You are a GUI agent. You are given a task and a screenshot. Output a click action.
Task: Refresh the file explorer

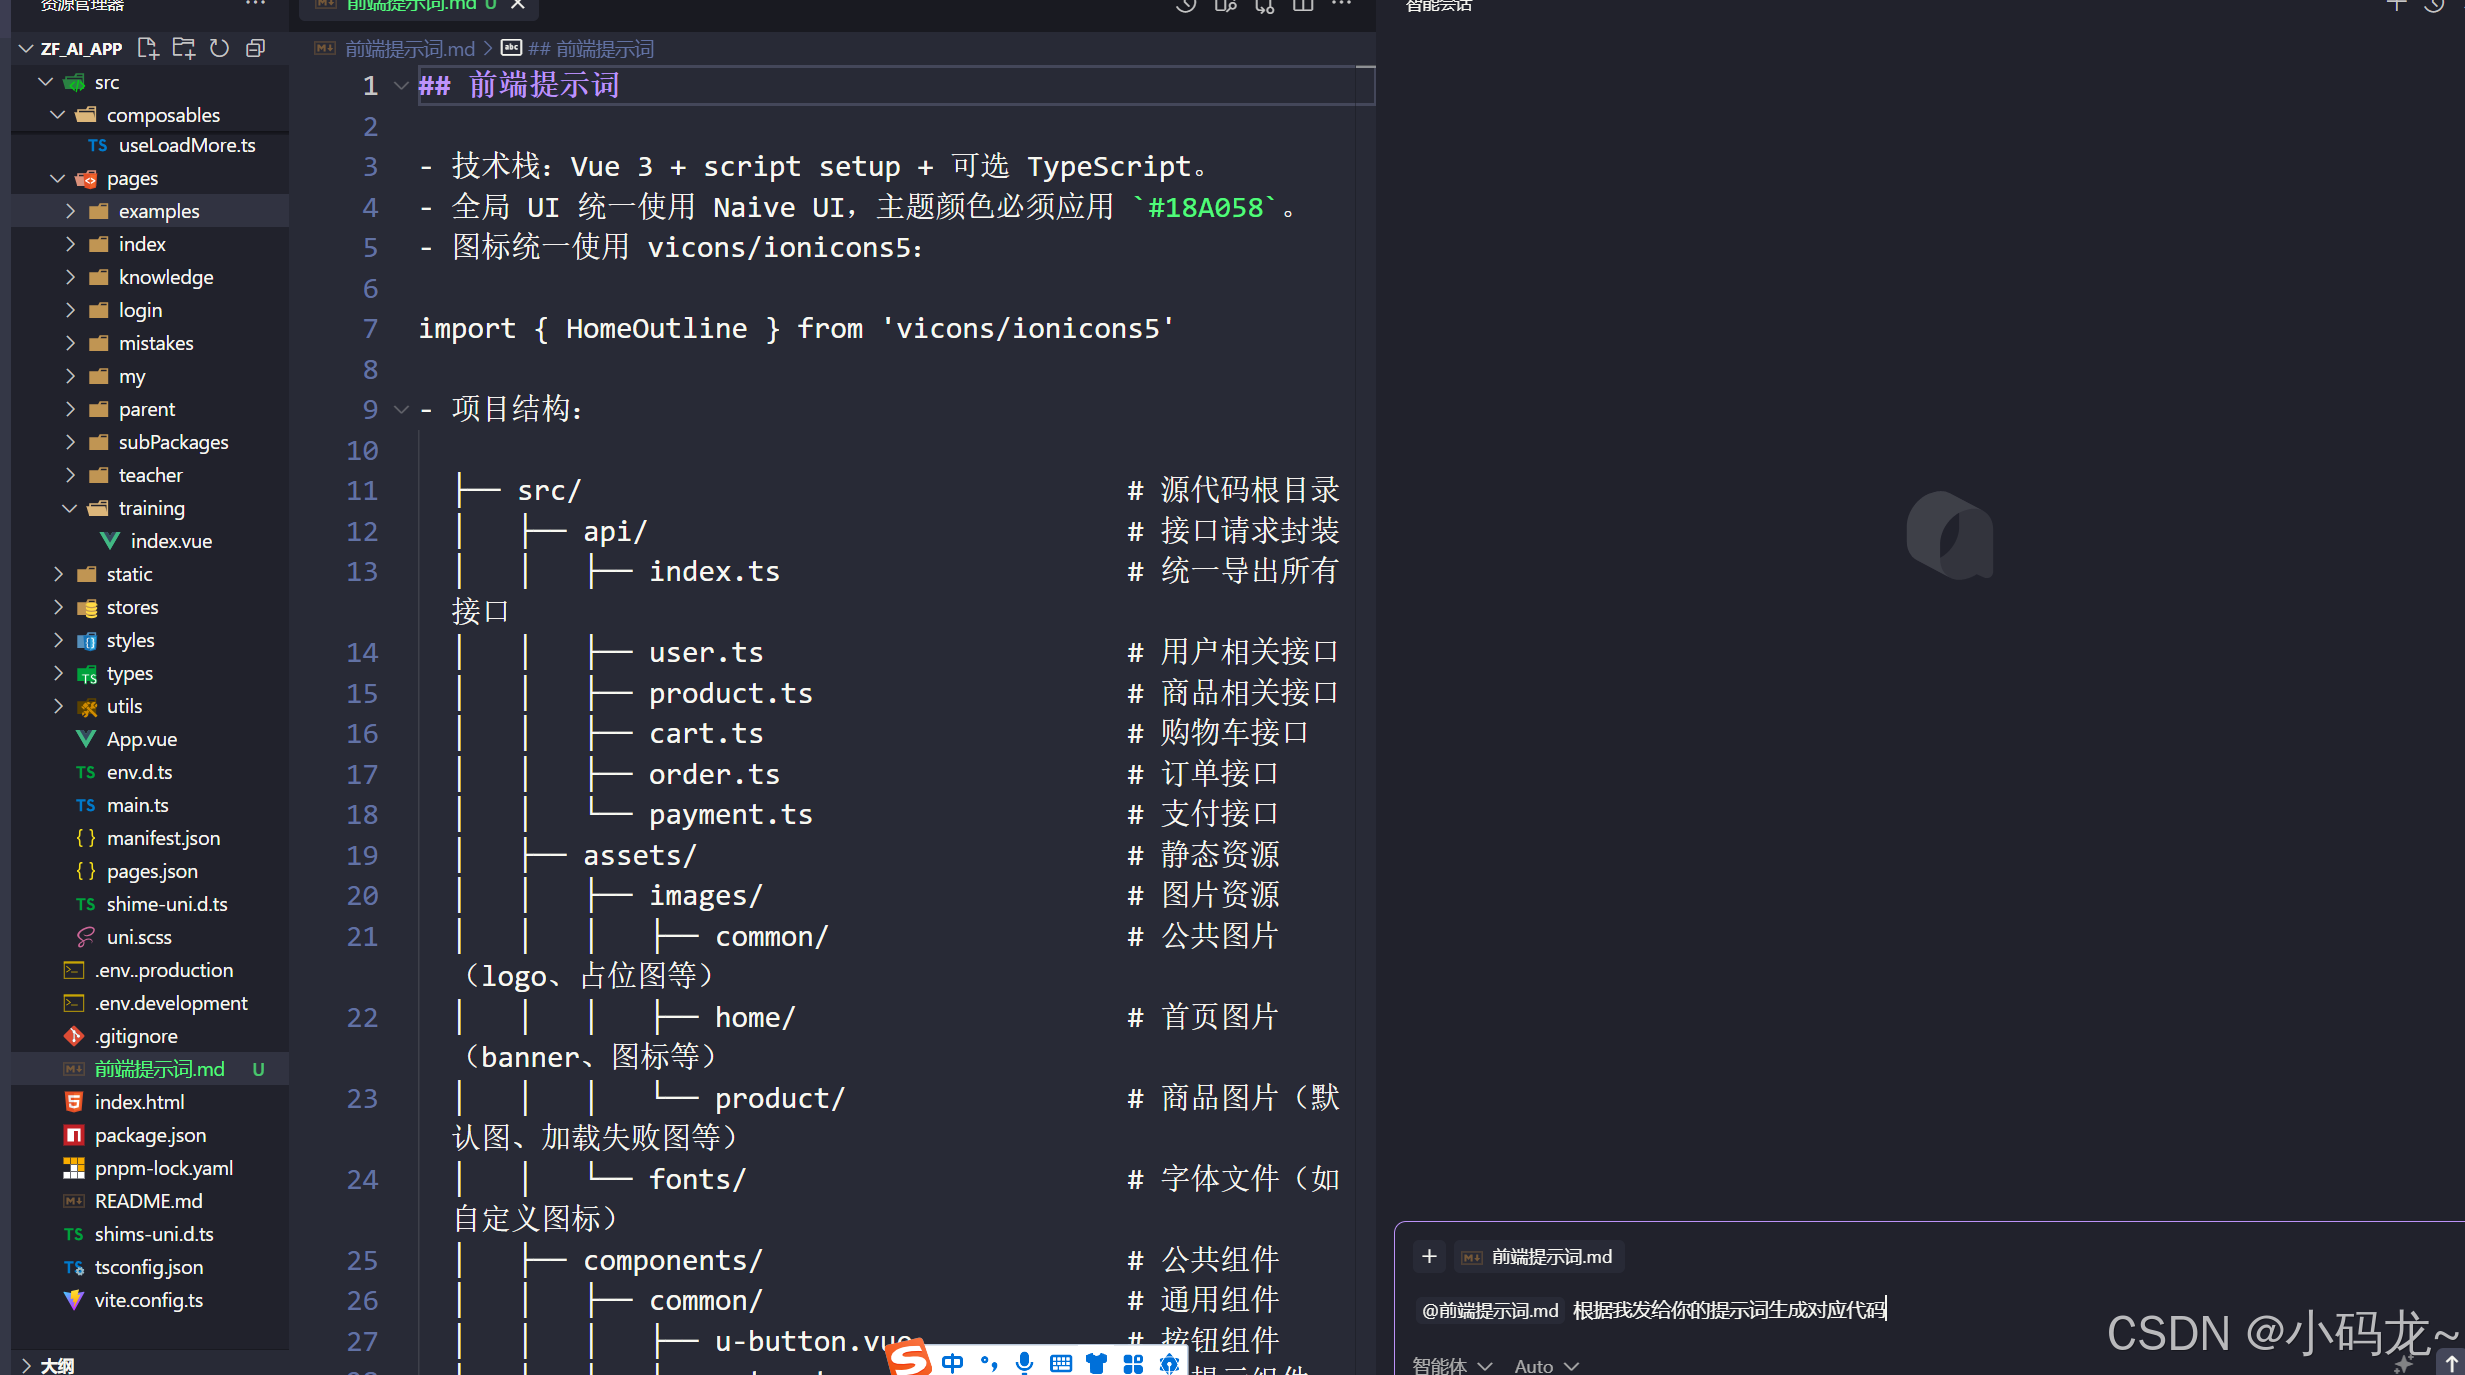point(220,48)
